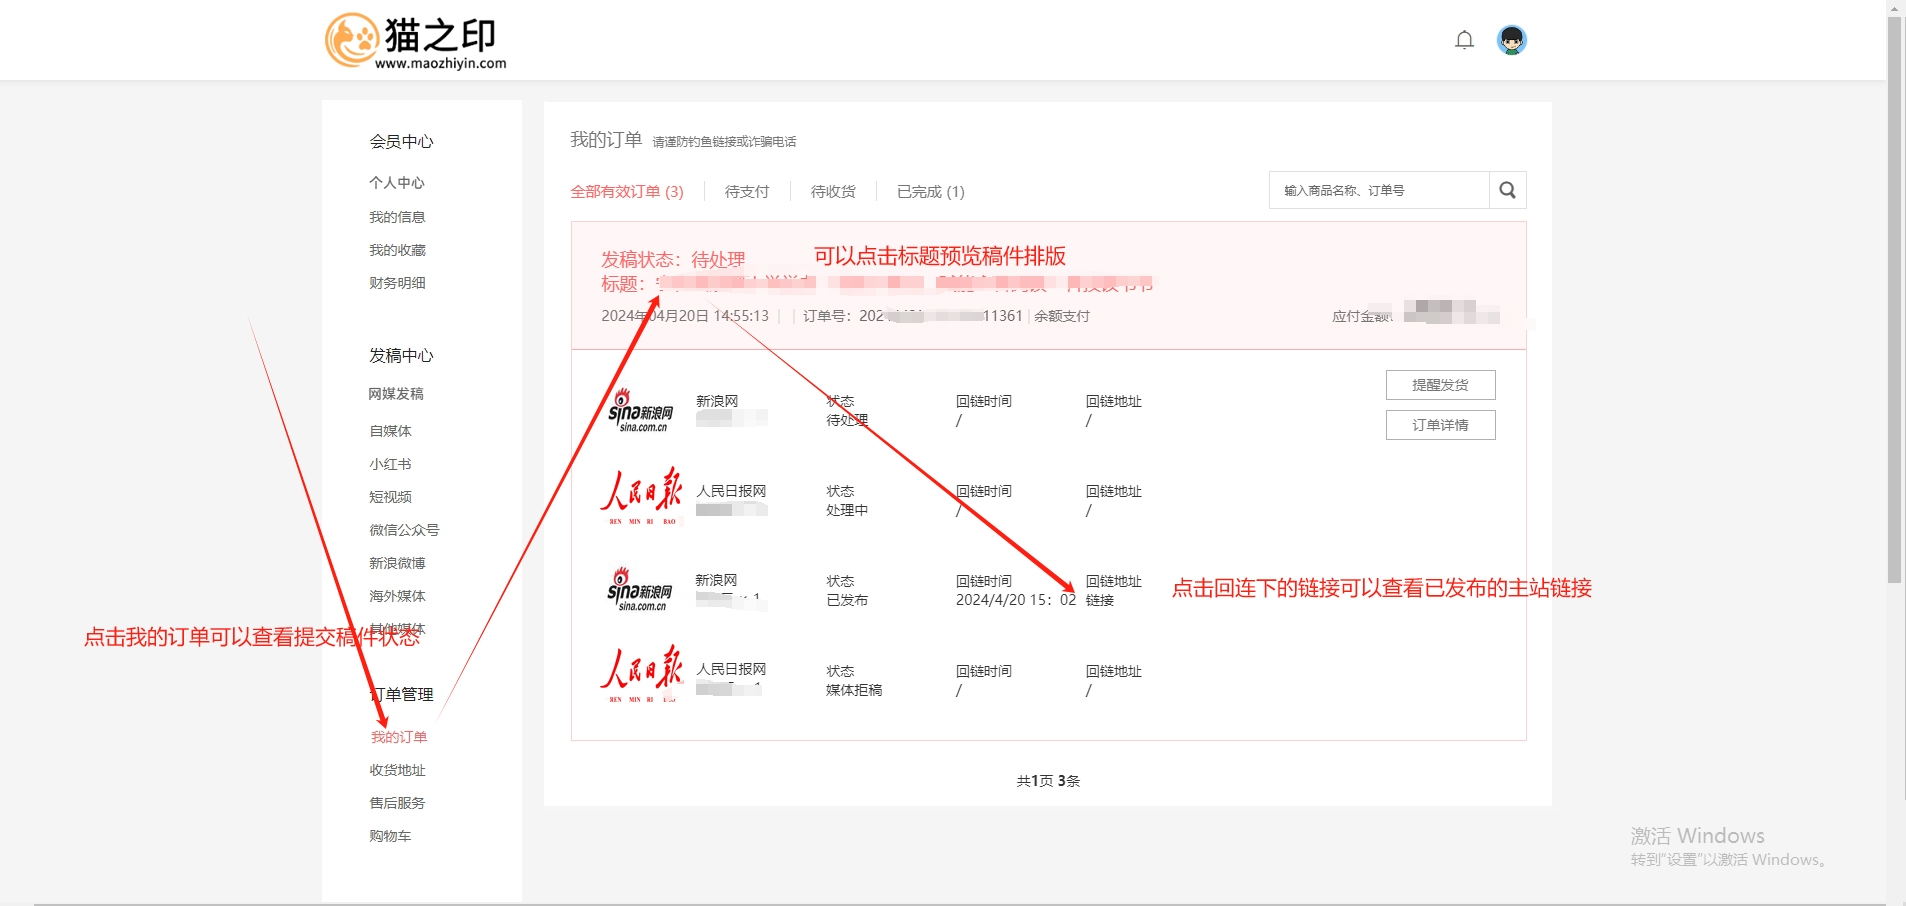Open 我的收藏 in the sidebar
Viewport: 1906px width, 906px height.
pyautogui.click(x=397, y=250)
